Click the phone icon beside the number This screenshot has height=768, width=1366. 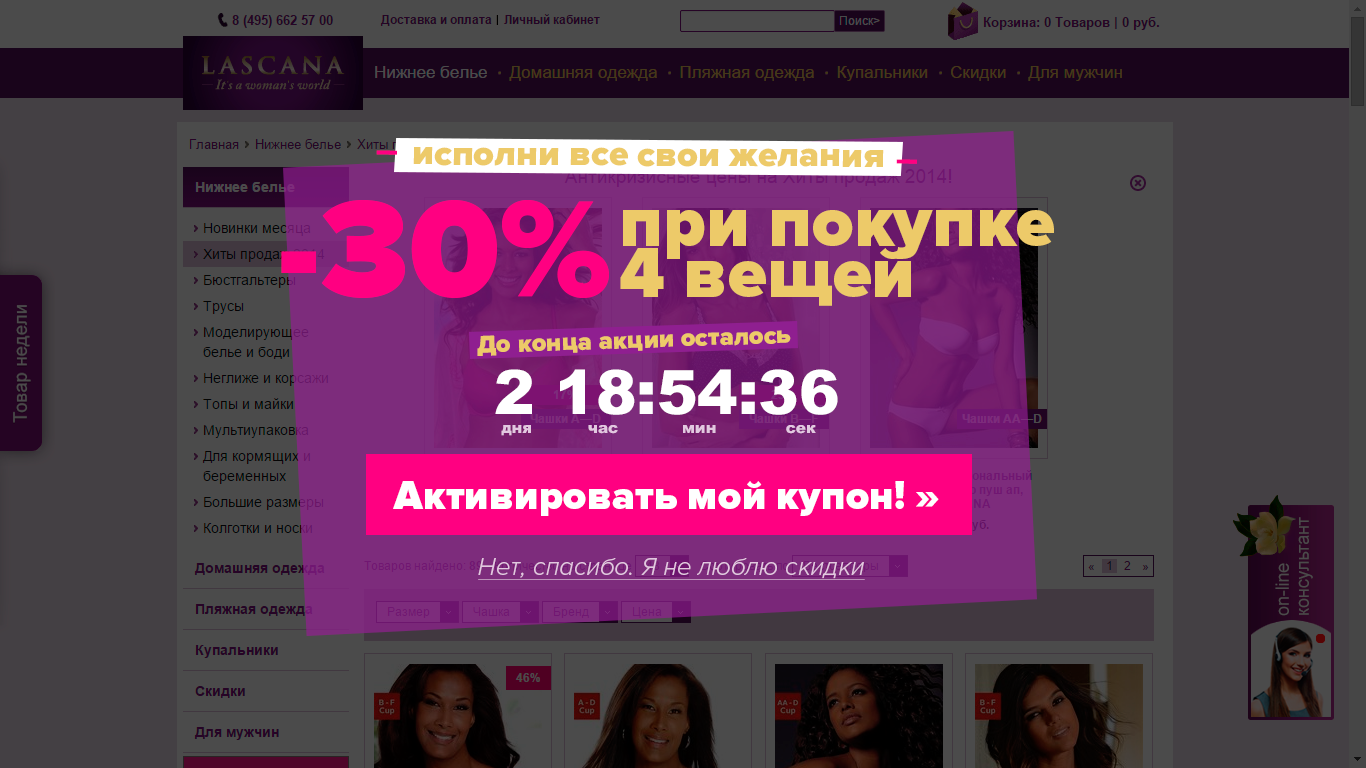point(222,20)
